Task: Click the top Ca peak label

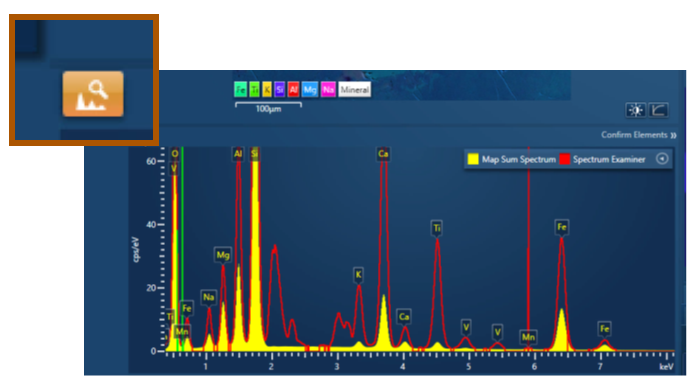Action: (383, 154)
